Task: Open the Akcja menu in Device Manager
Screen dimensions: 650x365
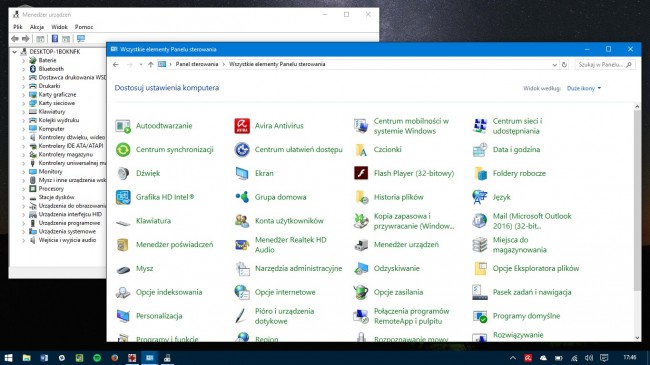Action: pos(37,27)
